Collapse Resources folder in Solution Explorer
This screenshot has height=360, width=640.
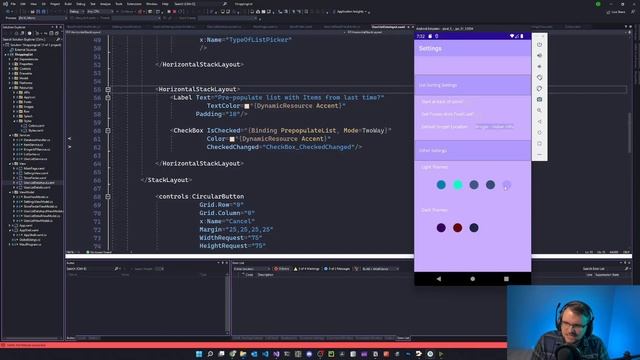[x=10, y=88]
